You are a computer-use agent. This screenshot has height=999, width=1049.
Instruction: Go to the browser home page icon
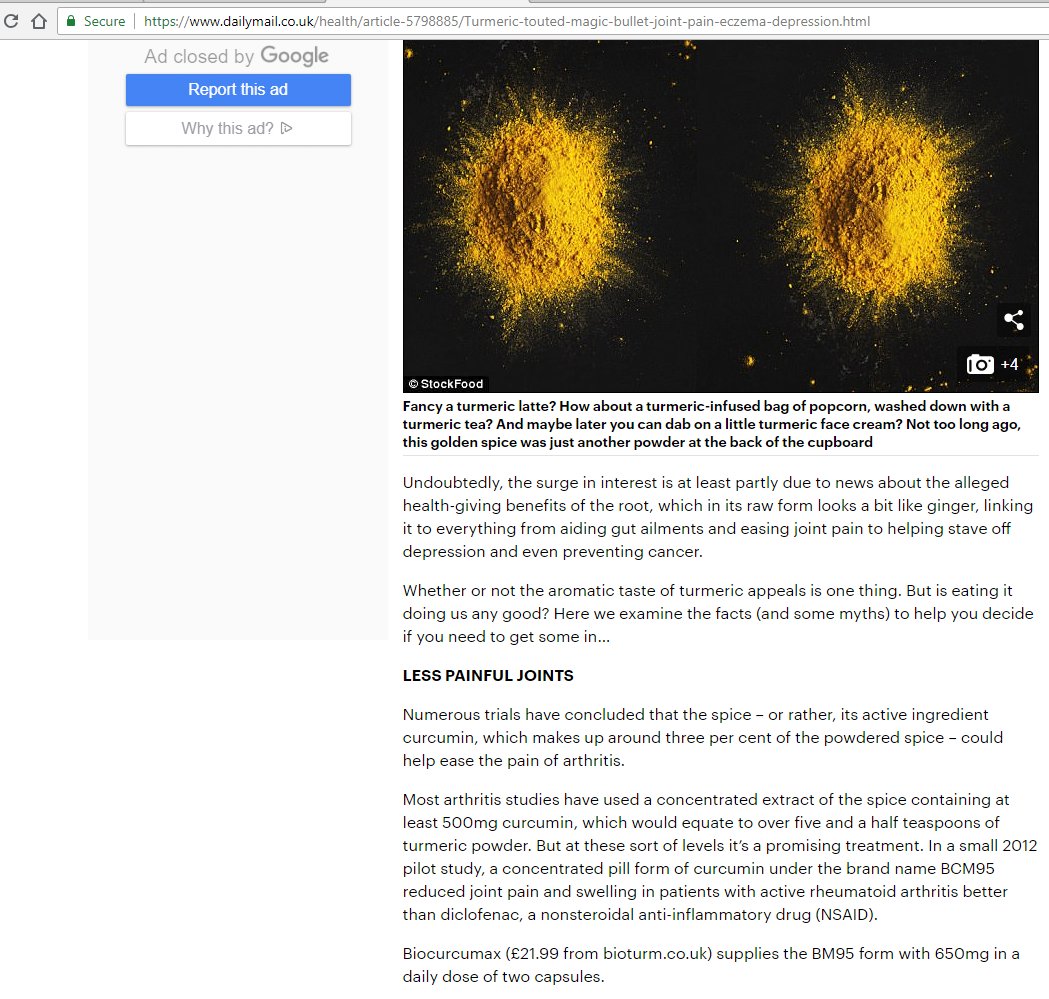click(39, 21)
